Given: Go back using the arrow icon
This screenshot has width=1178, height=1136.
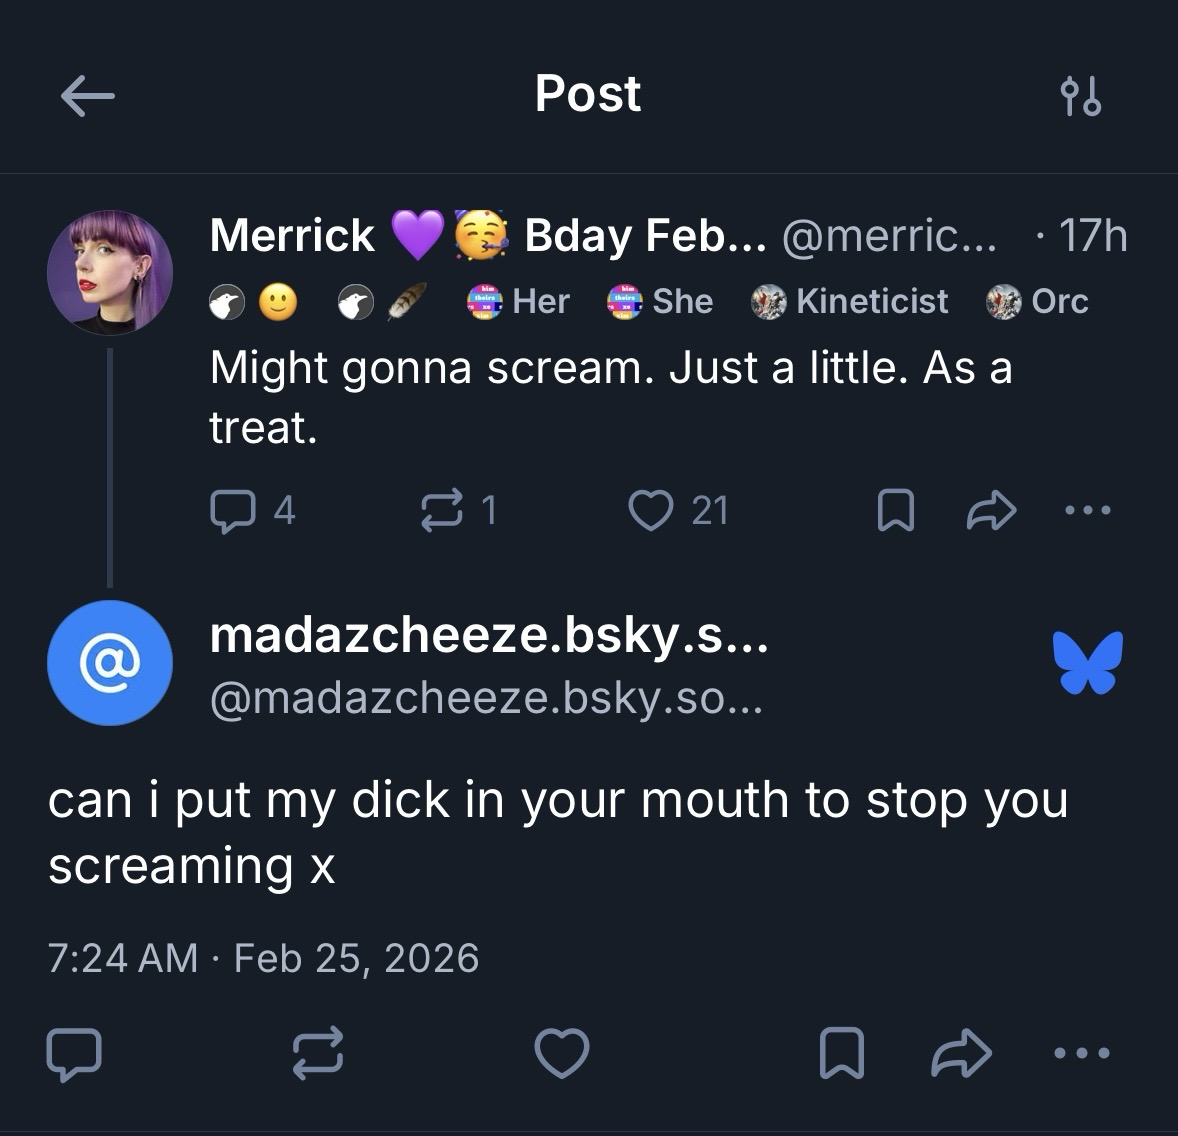Looking at the screenshot, I should [88, 96].
